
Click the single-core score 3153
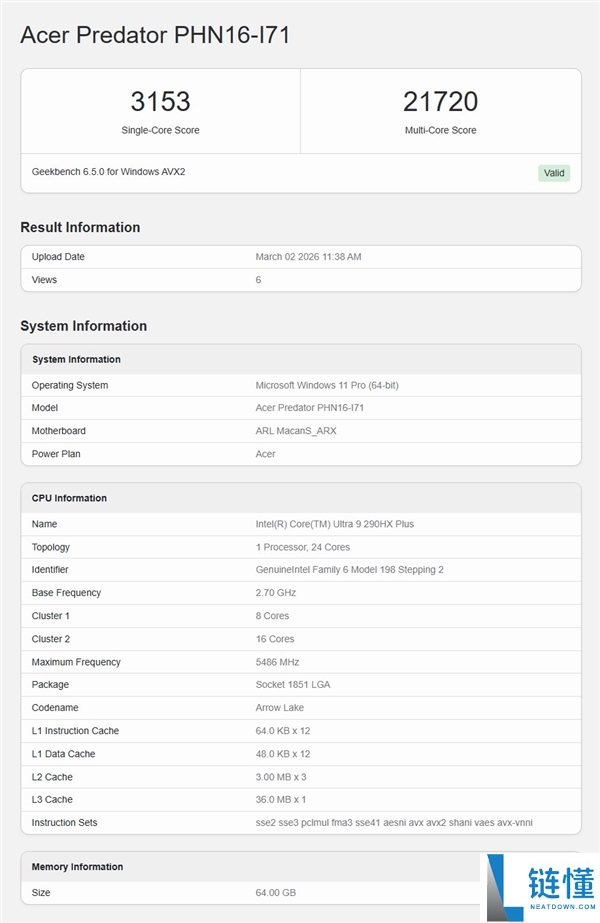click(x=160, y=101)
